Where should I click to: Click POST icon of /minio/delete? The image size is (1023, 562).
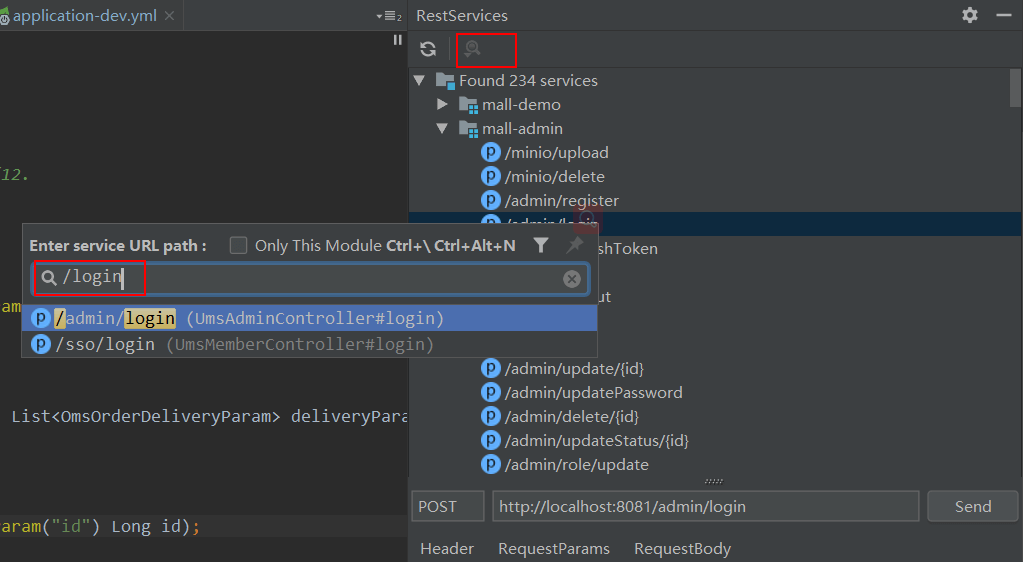click(x=491, y=176)
